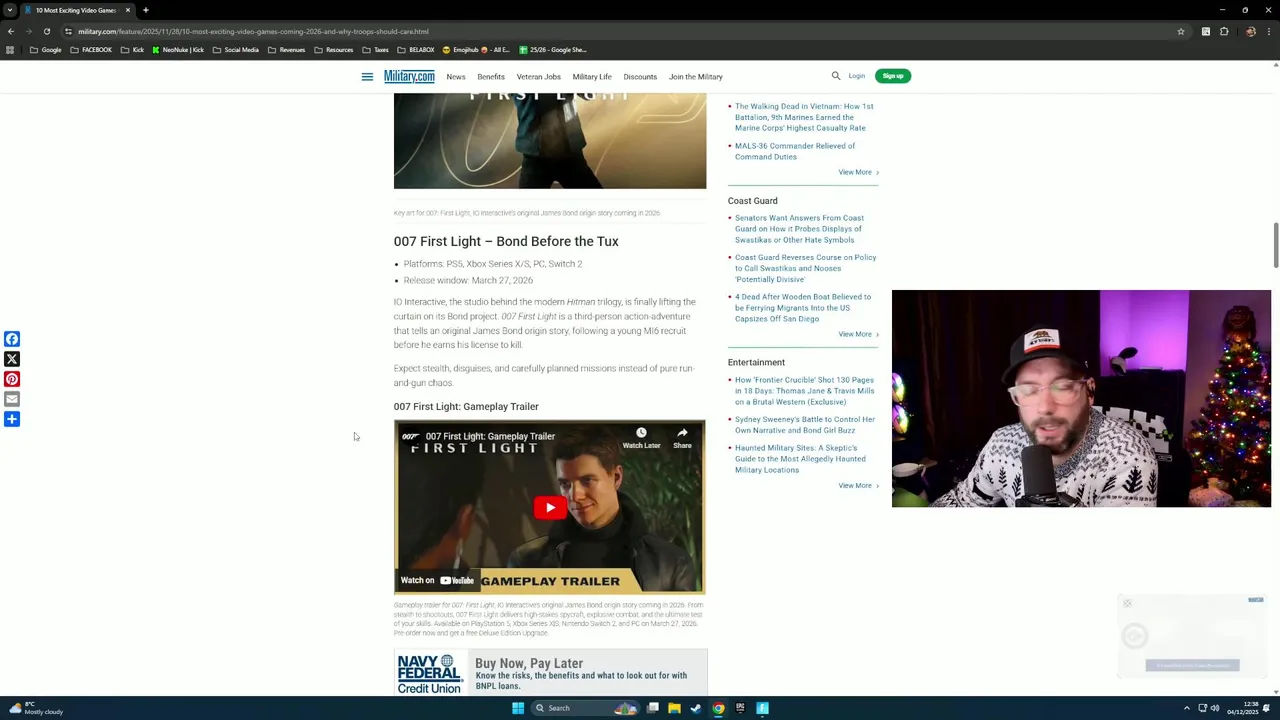The height and width of the screenshot is (720, 1280).
Task: Open Epic Games Launcher from taskbar
Action: click(x=740, y=708)
